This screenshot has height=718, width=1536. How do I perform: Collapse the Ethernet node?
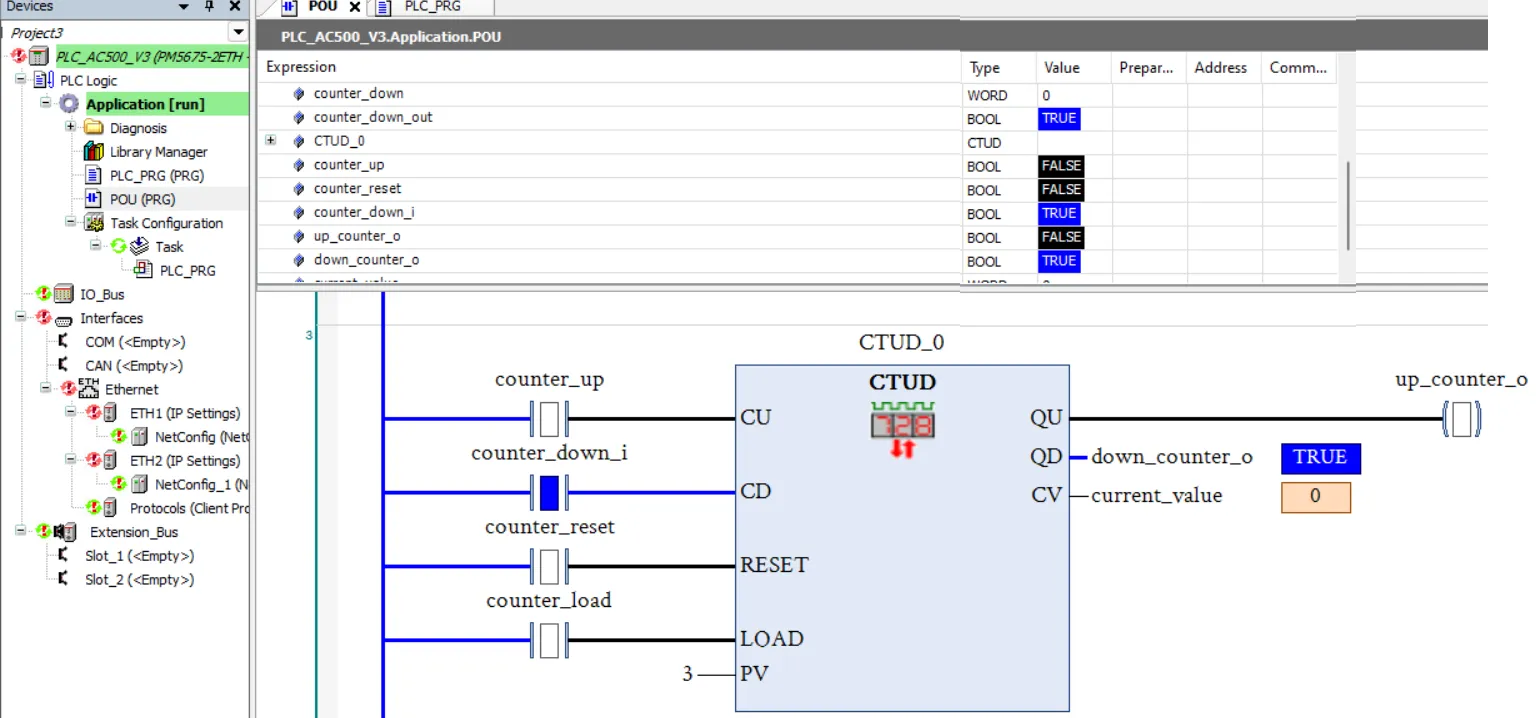pos(45,388)
